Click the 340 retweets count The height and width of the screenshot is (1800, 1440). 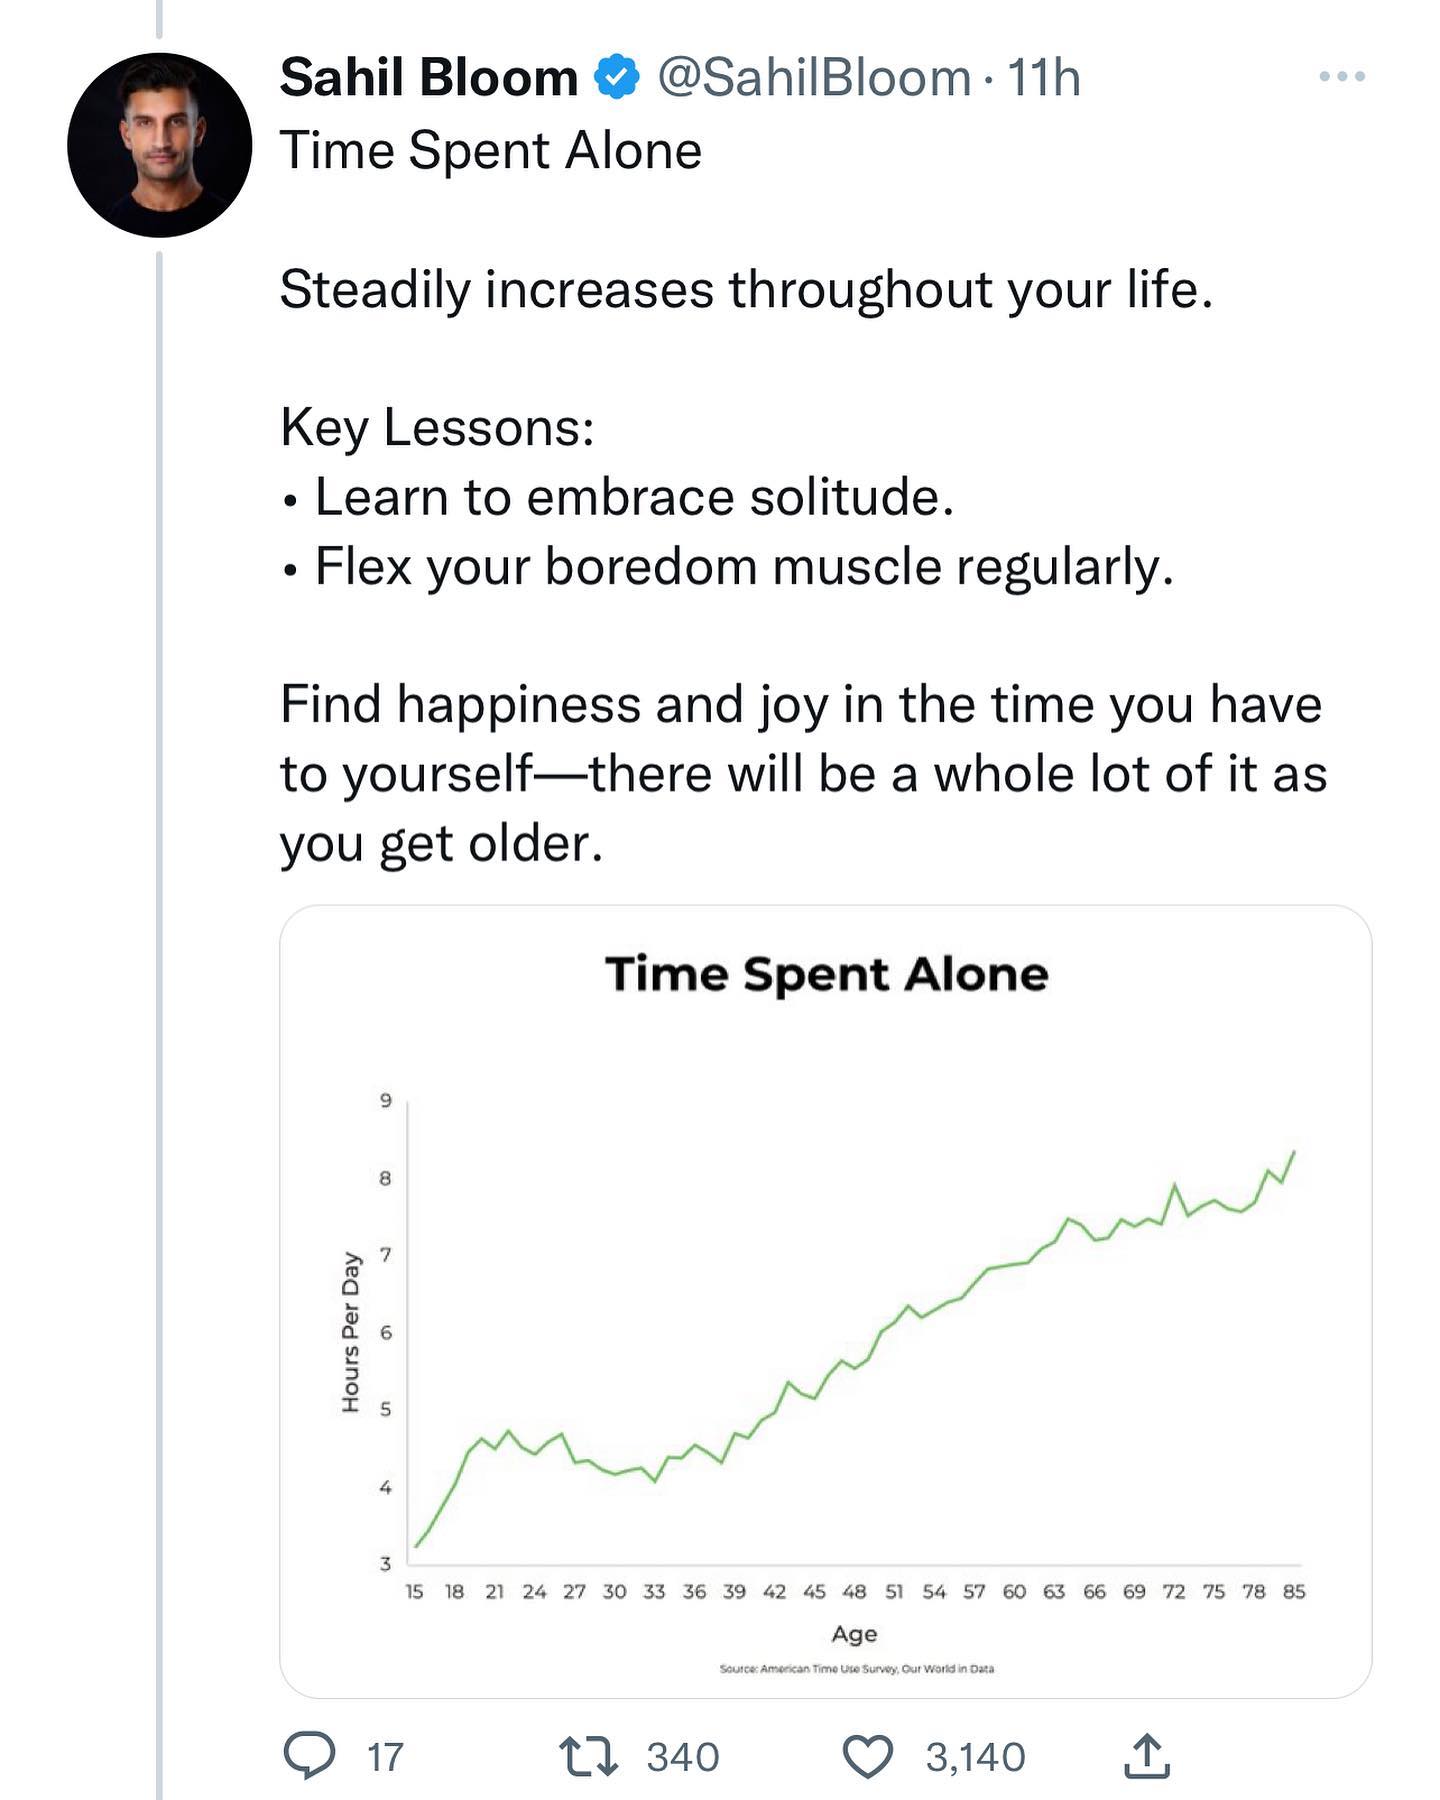(683, 1757)
